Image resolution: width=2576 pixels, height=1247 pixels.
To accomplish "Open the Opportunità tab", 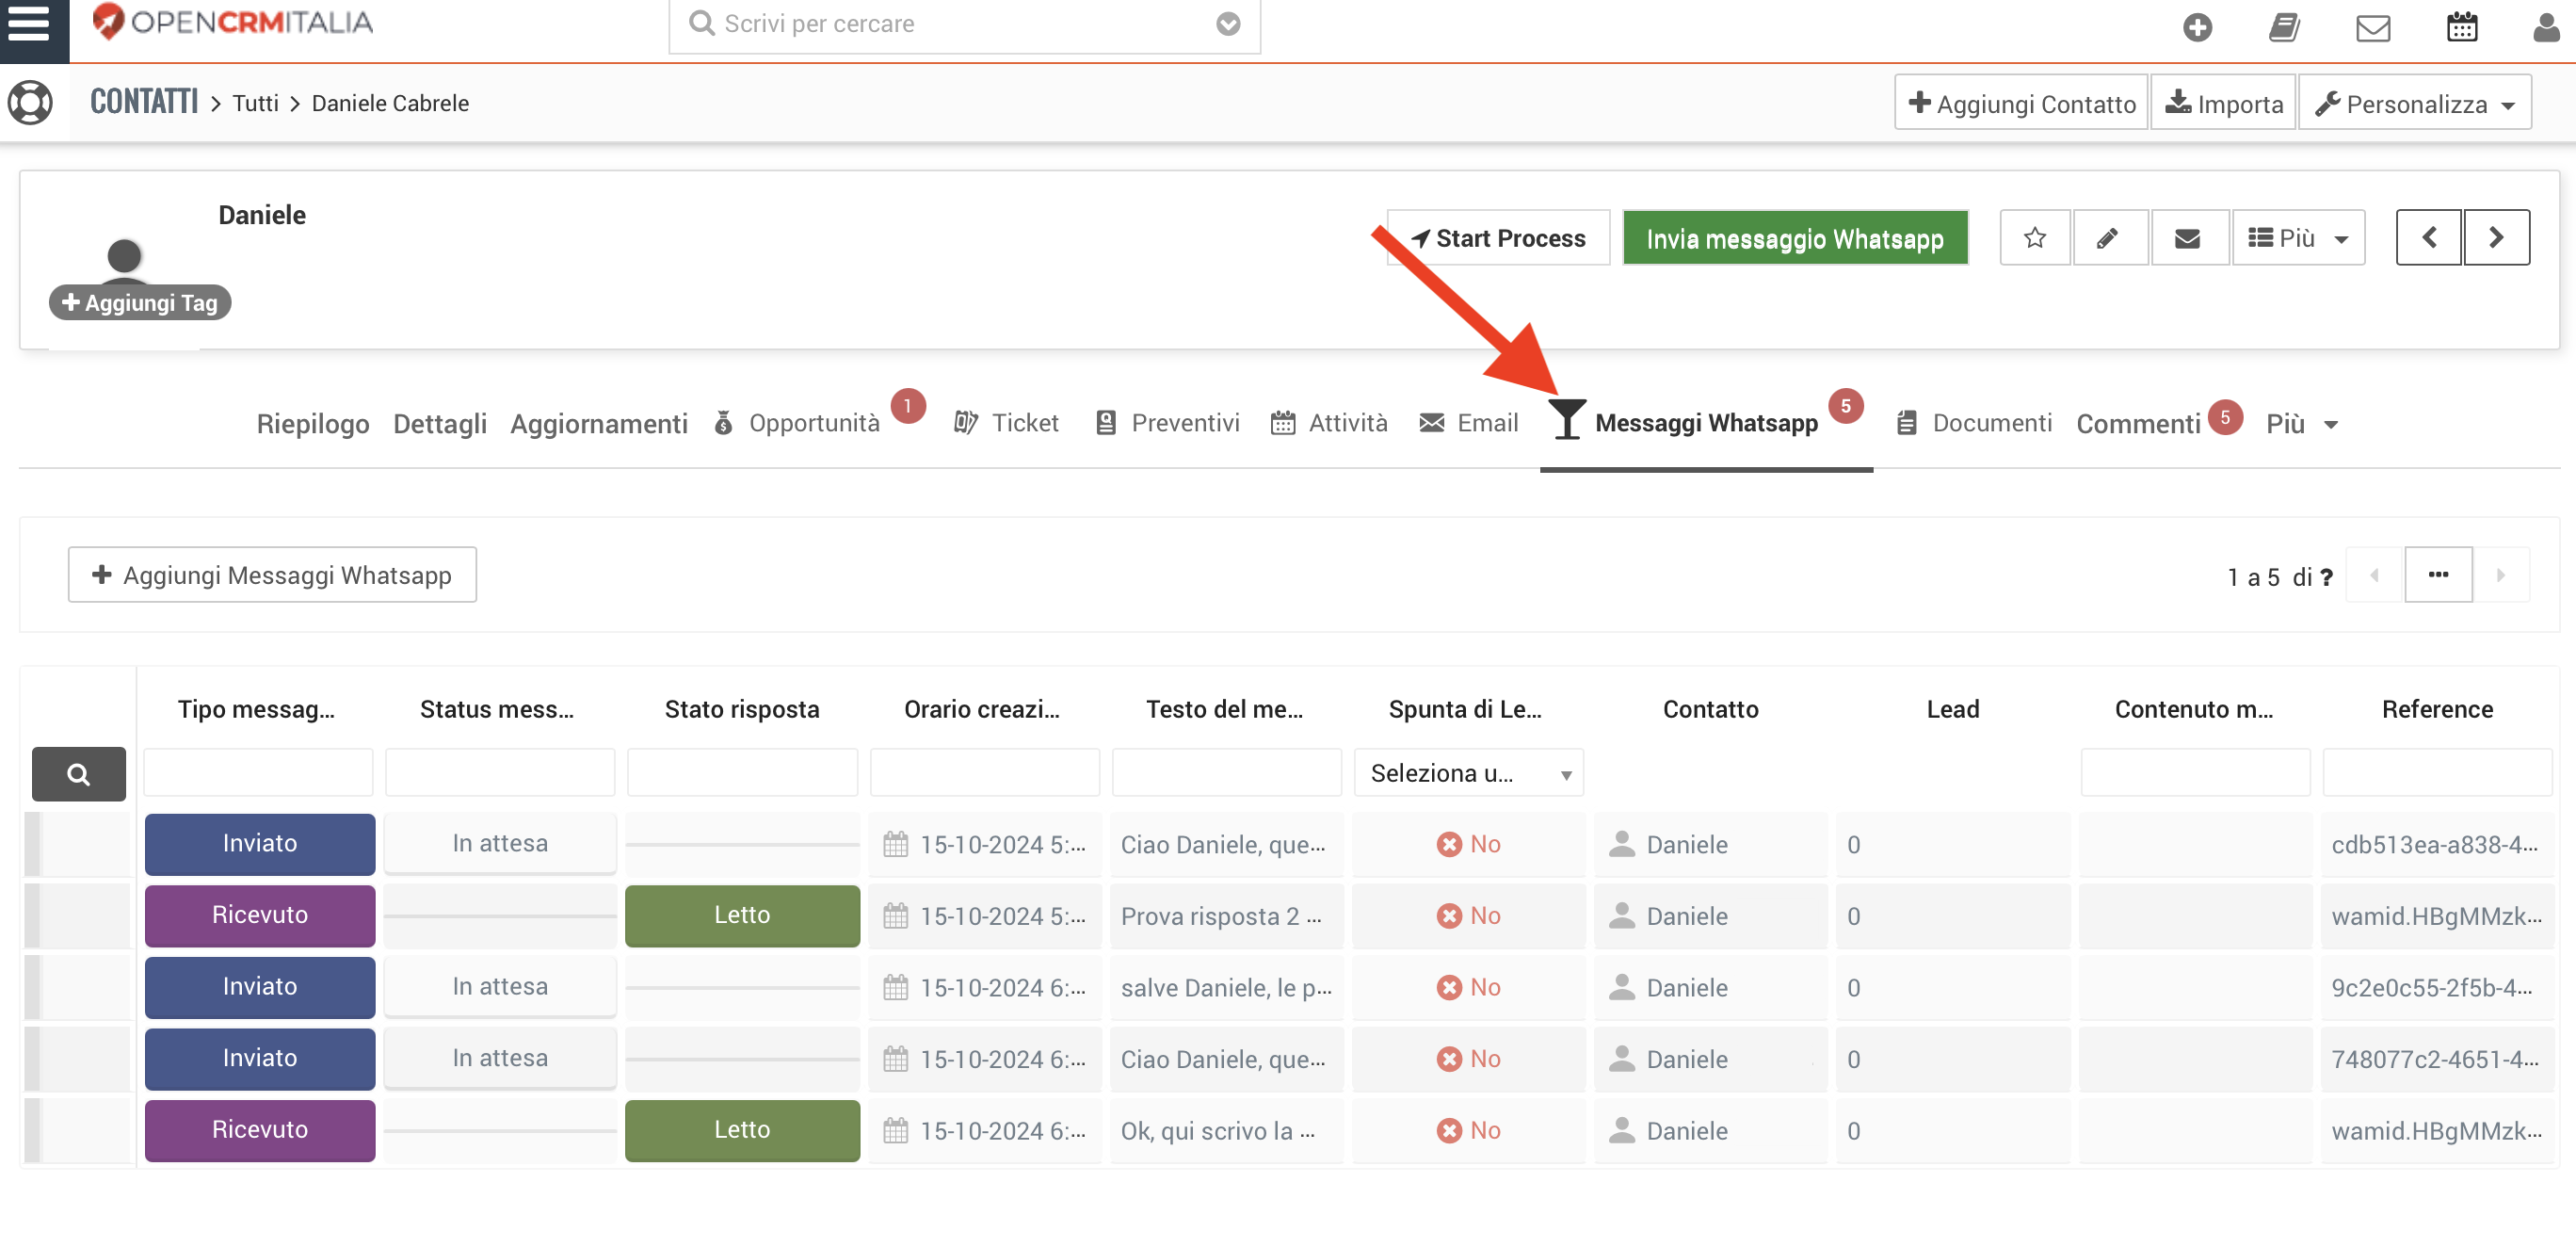I will tap(797, 423).
